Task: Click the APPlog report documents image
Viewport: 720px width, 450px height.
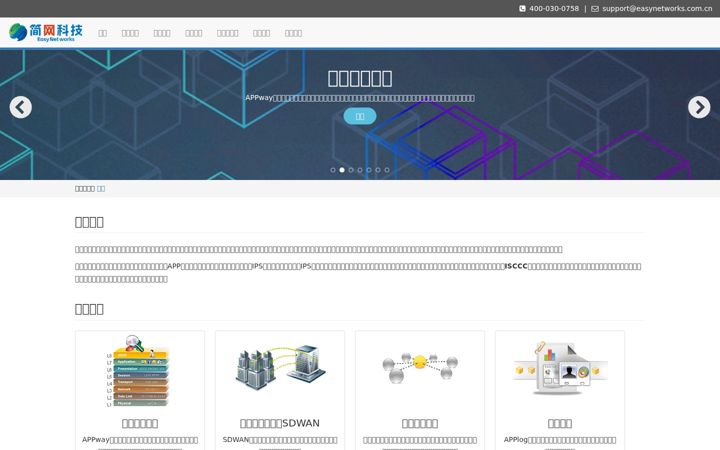Action: click(x=560, y=368)
